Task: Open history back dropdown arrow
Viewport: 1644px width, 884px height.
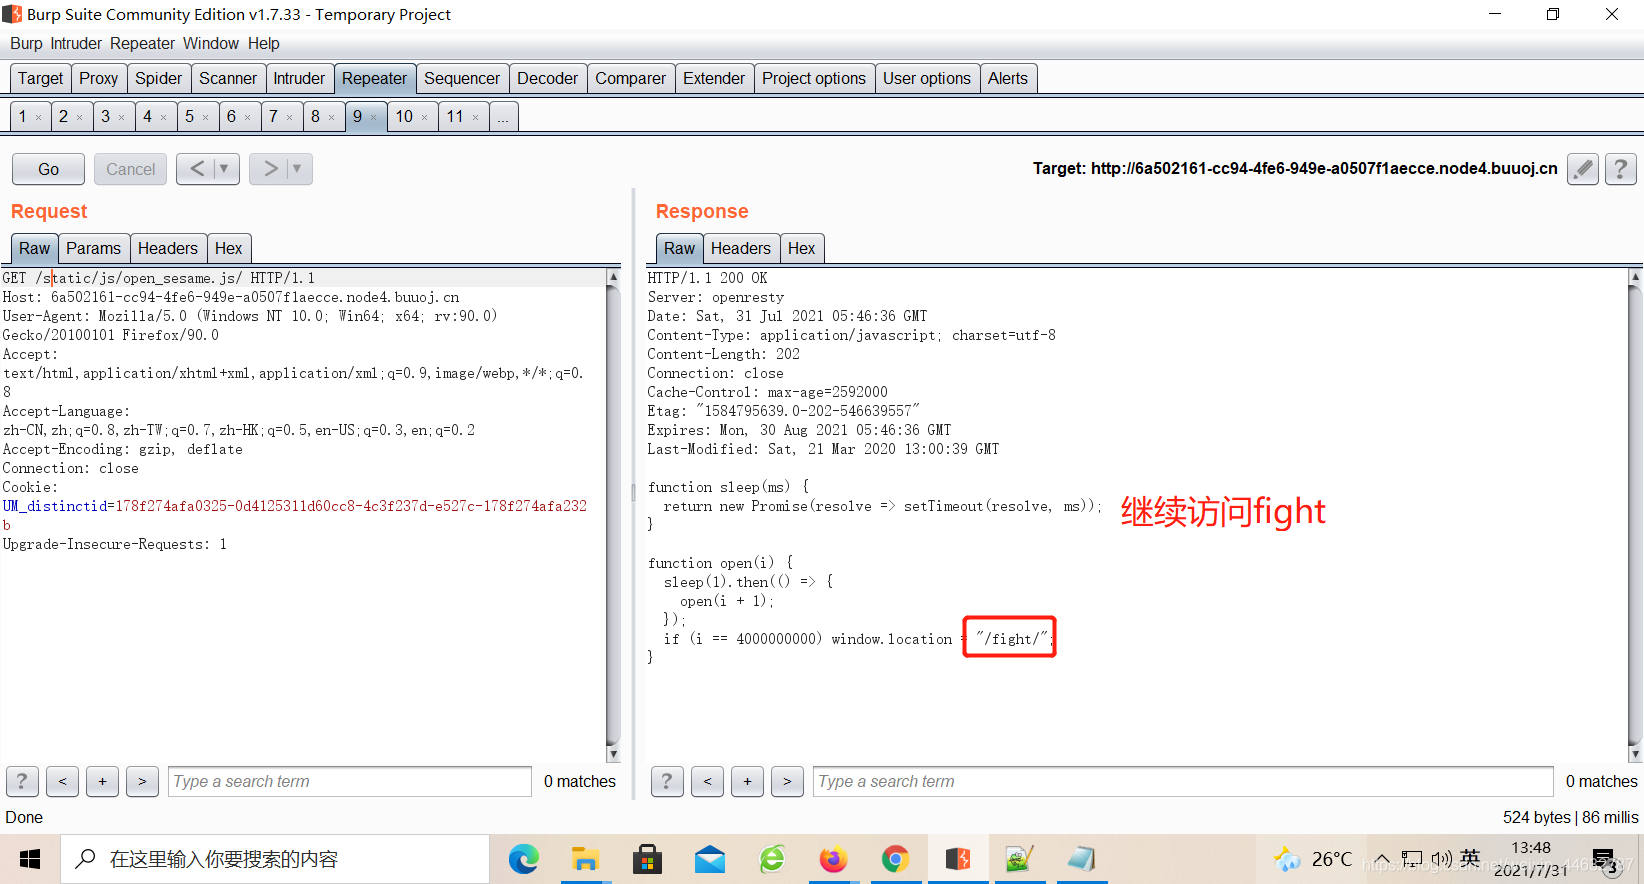Action: [x=224, y=169]
